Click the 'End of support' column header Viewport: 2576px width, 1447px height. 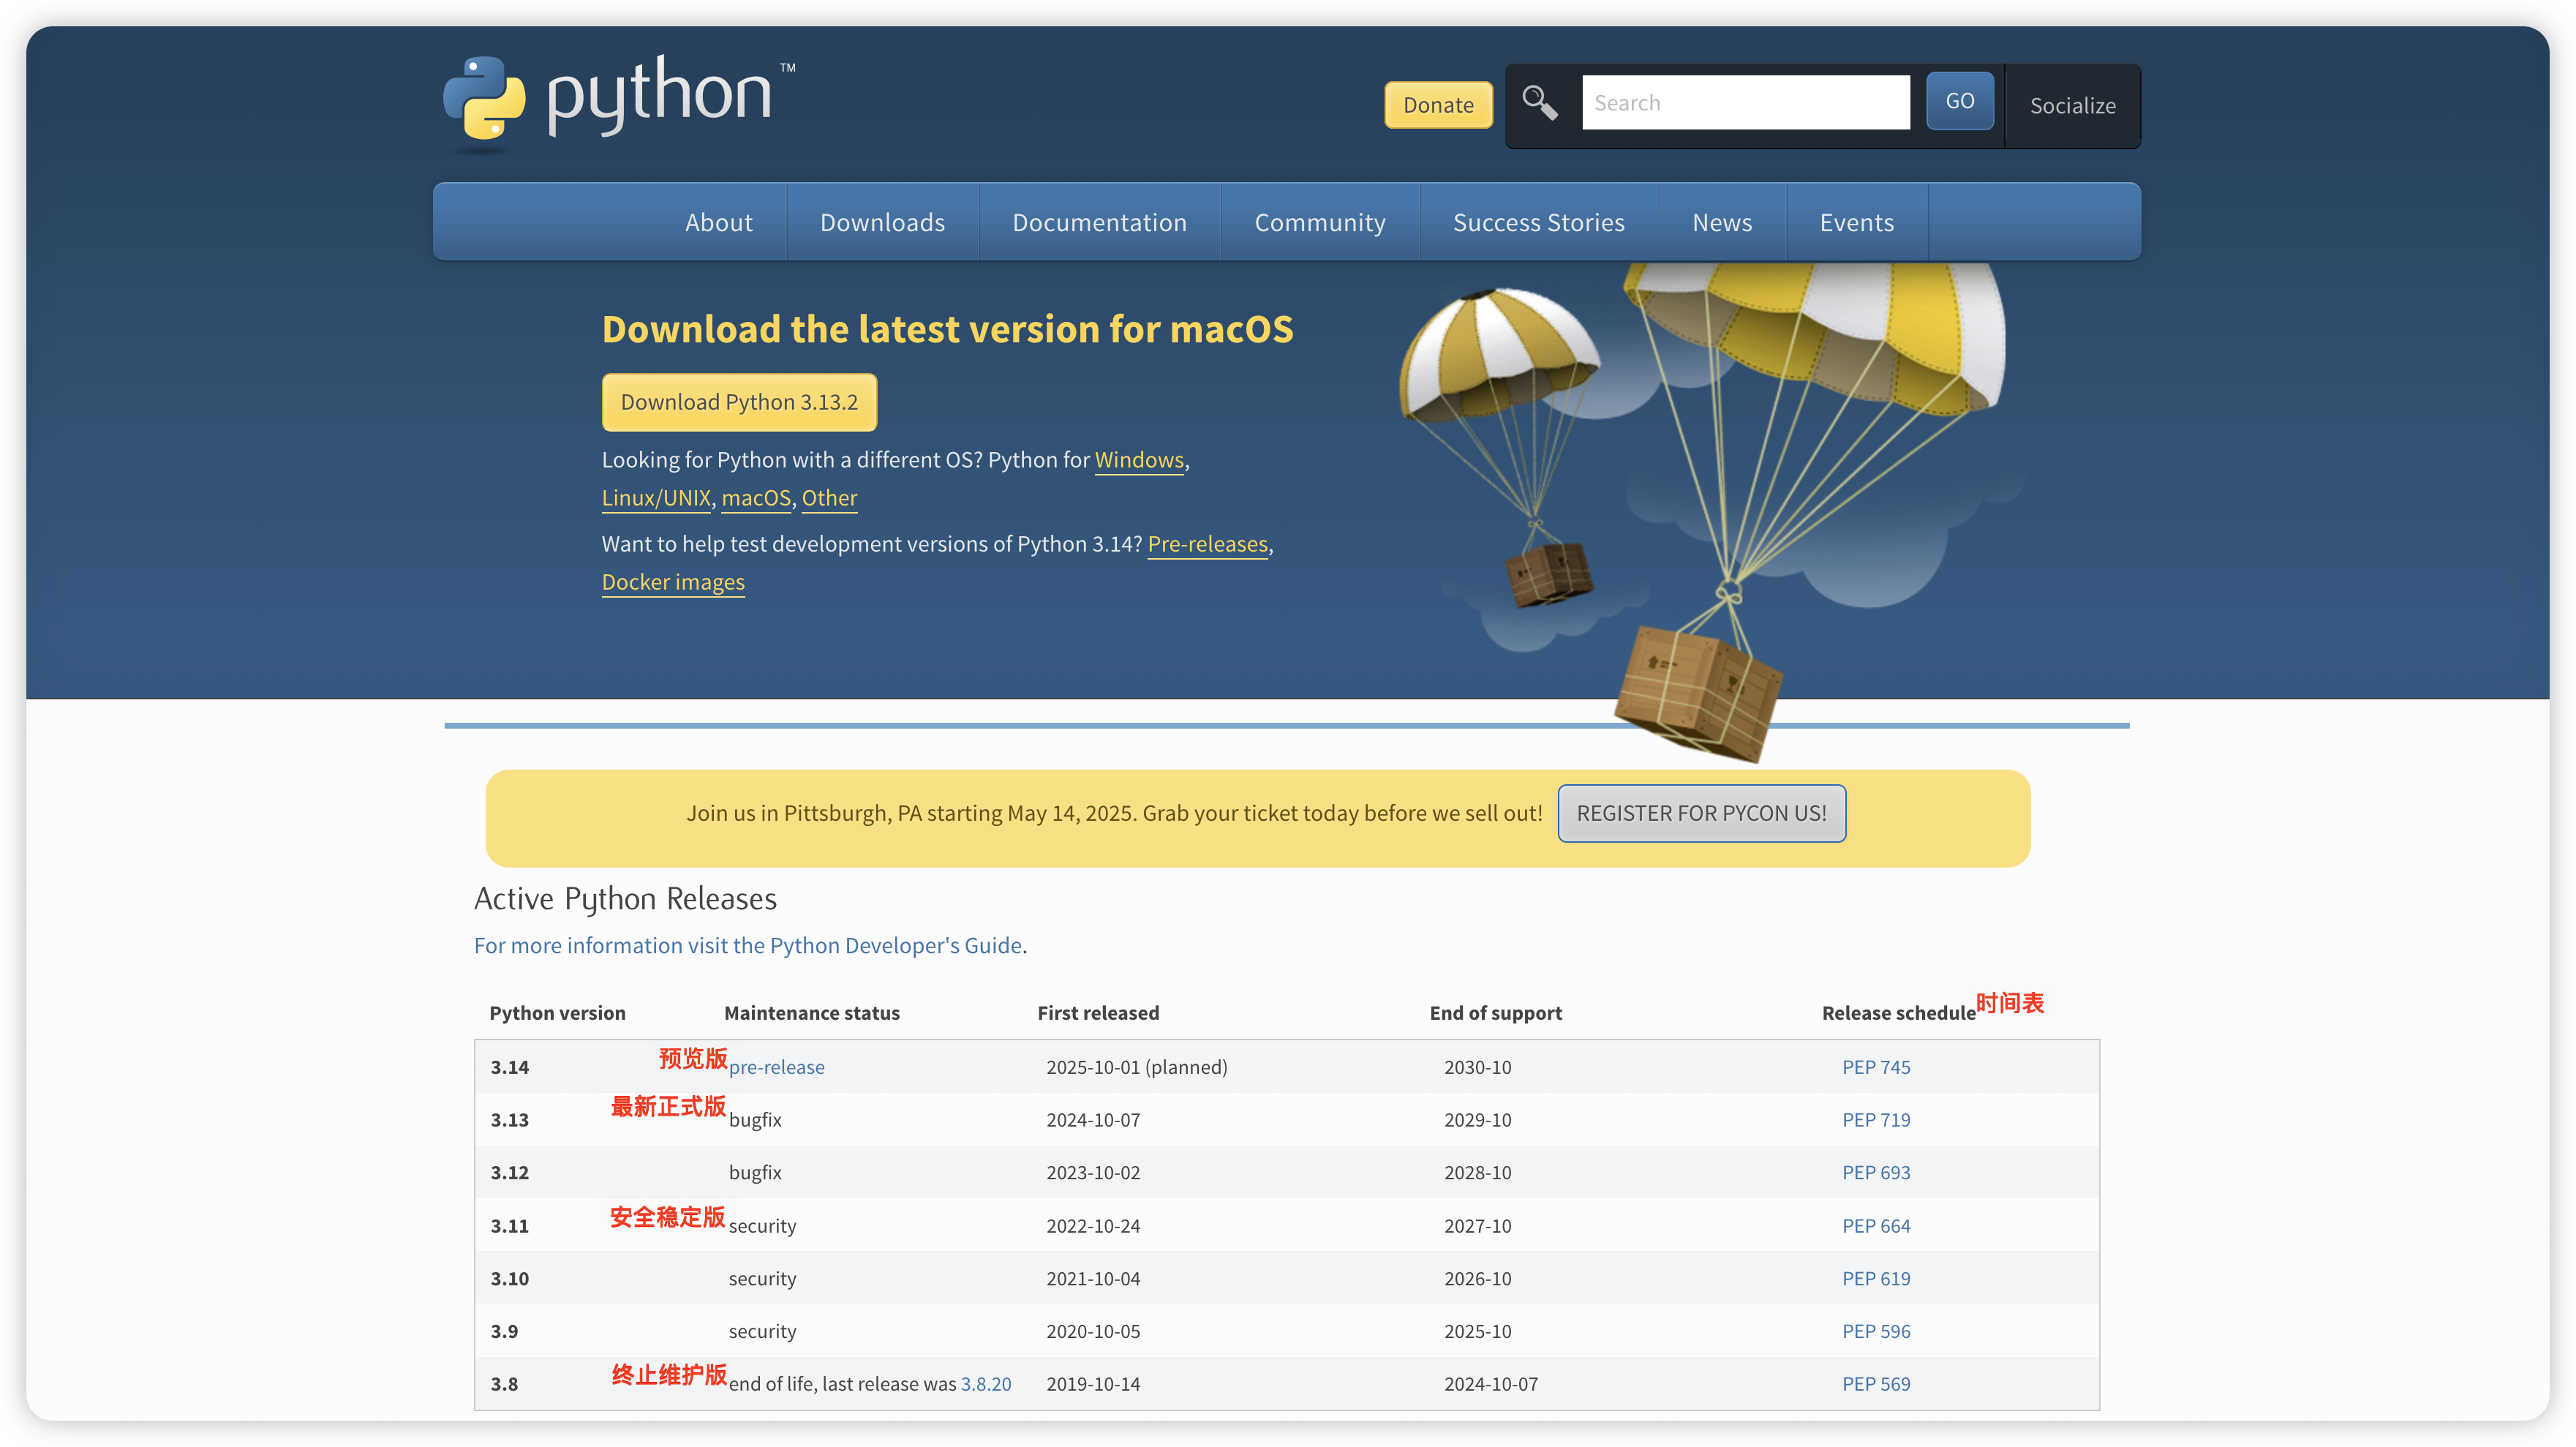tap(1495, 1013)
